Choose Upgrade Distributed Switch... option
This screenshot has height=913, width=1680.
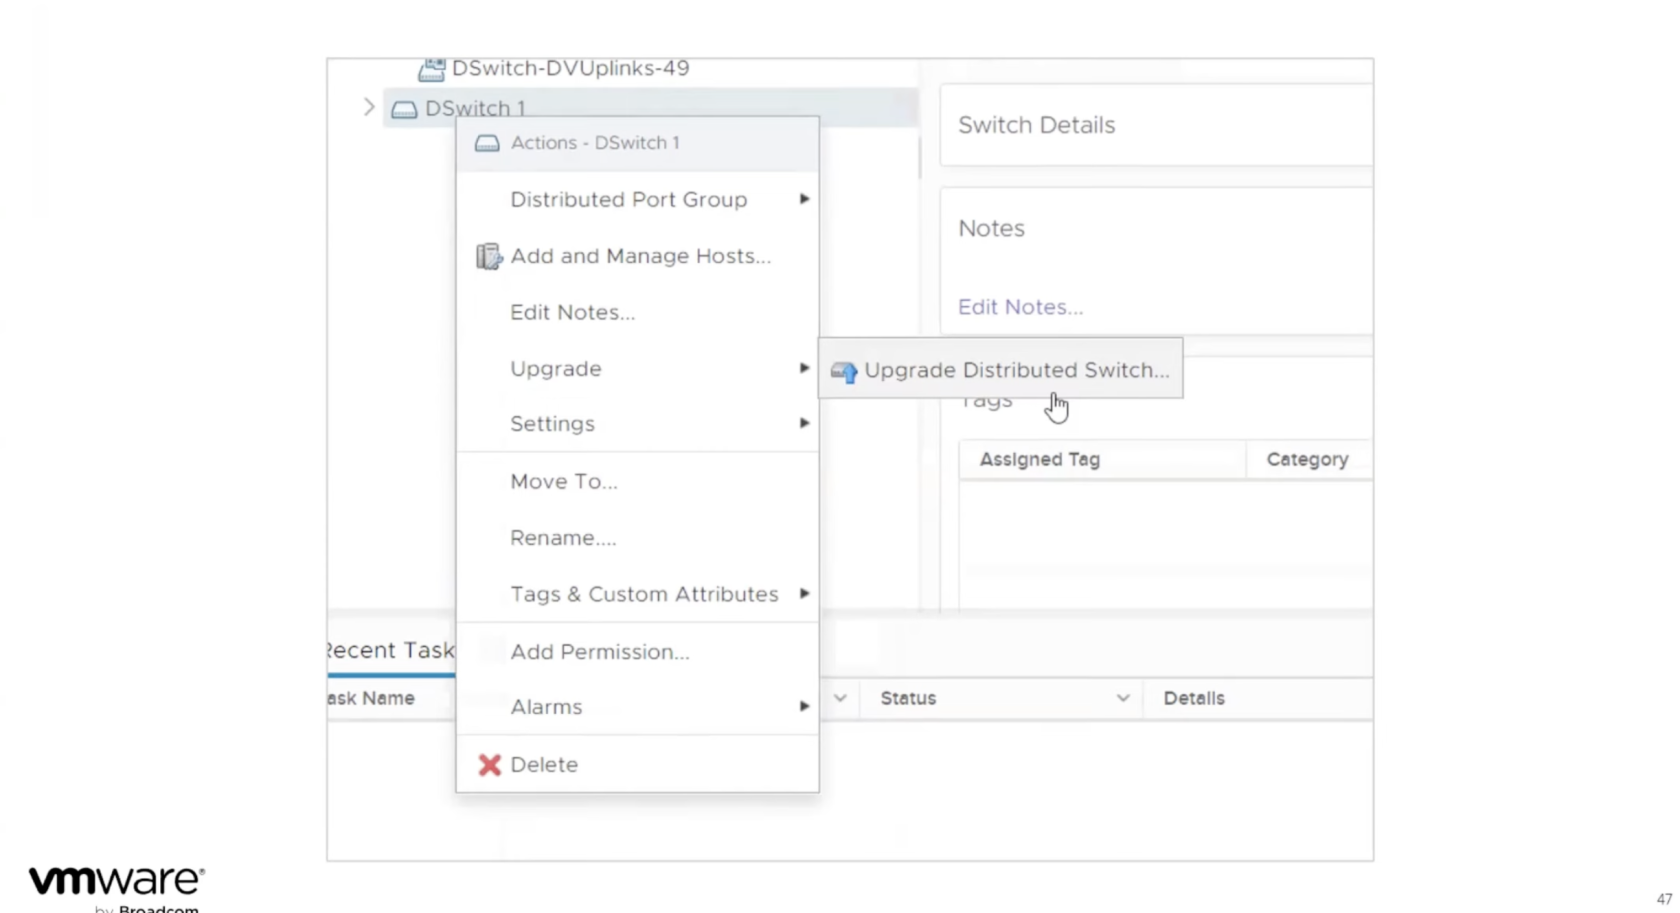pos(1001,370)
